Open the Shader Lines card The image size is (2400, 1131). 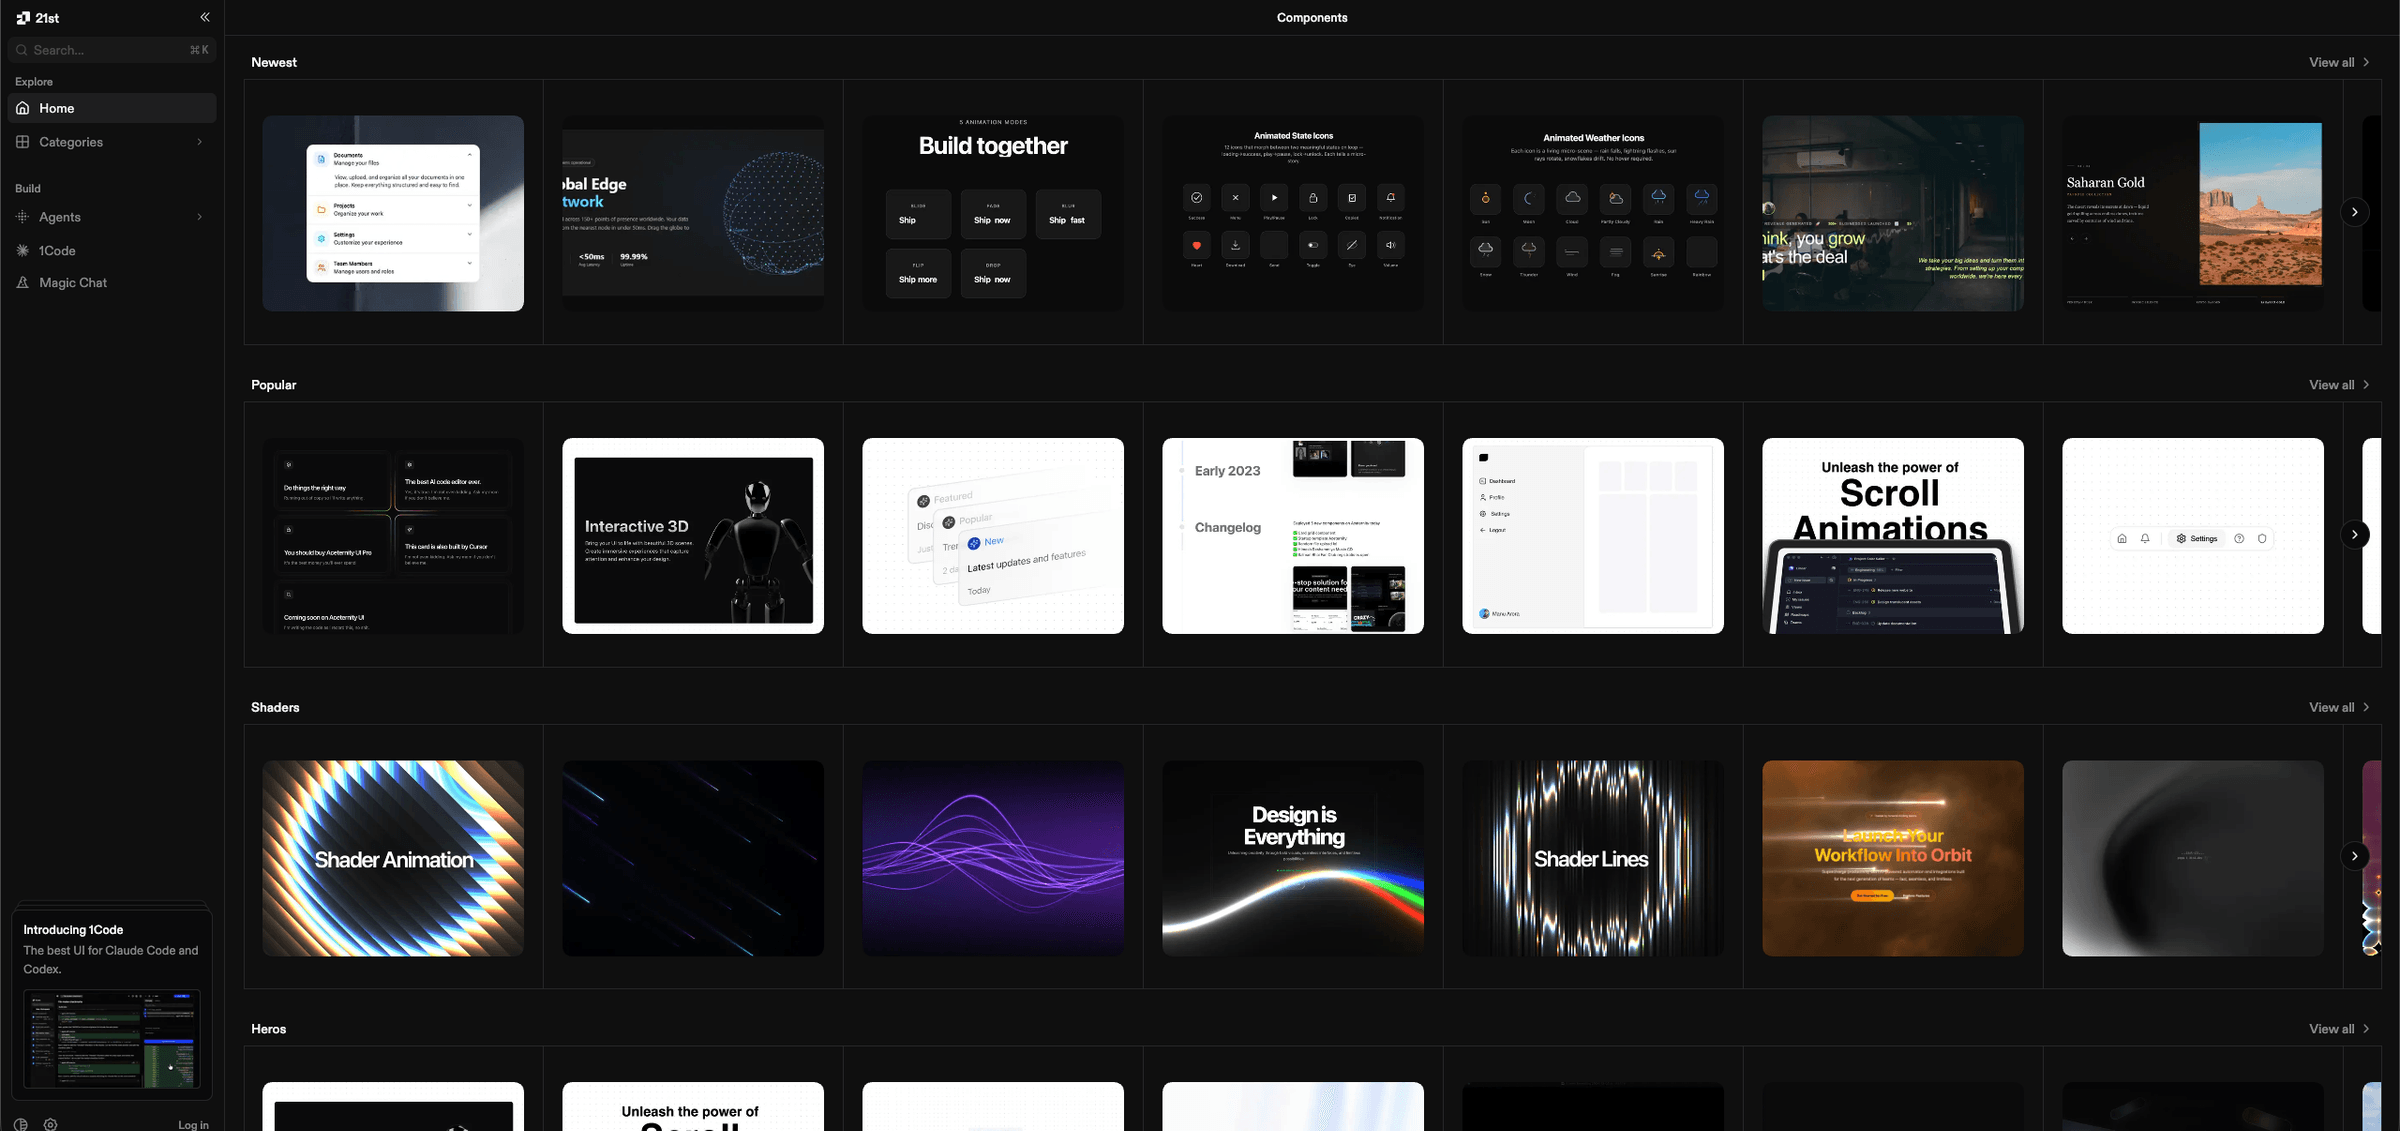pos(1593,858)
